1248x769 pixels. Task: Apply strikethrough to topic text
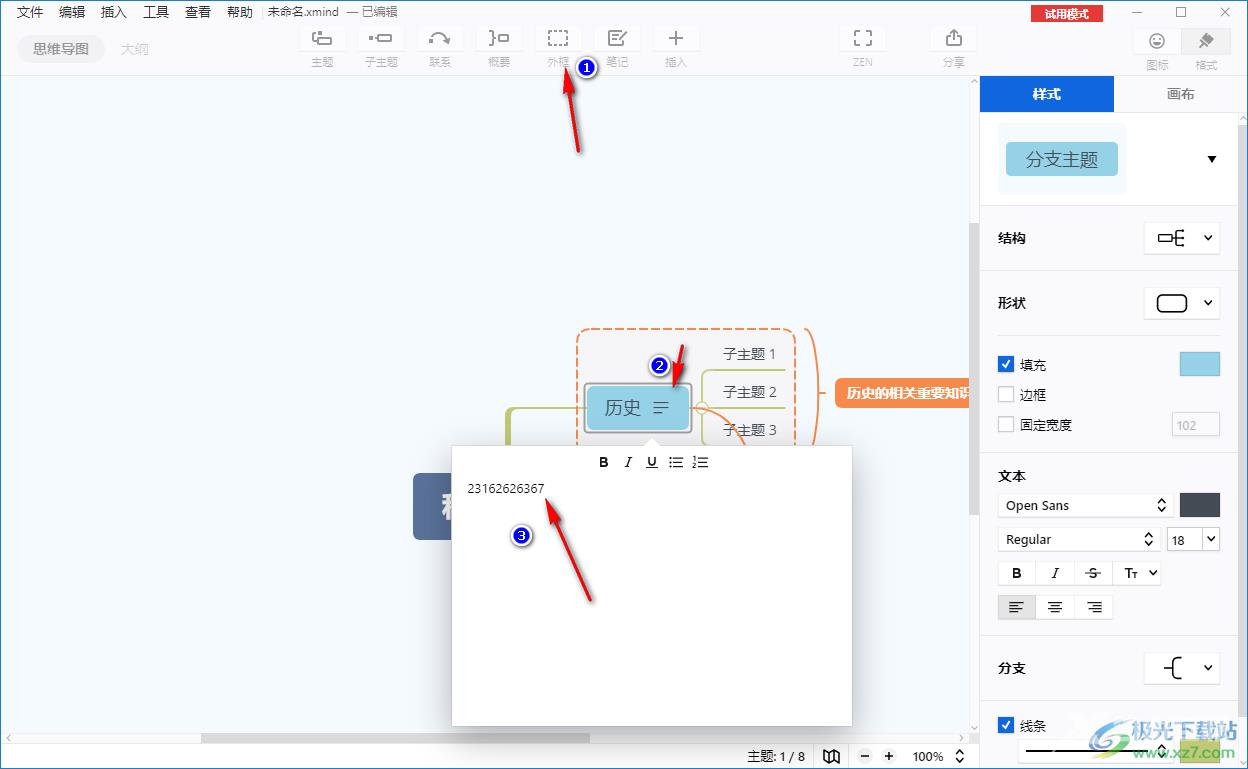[x=1093, y=573]
